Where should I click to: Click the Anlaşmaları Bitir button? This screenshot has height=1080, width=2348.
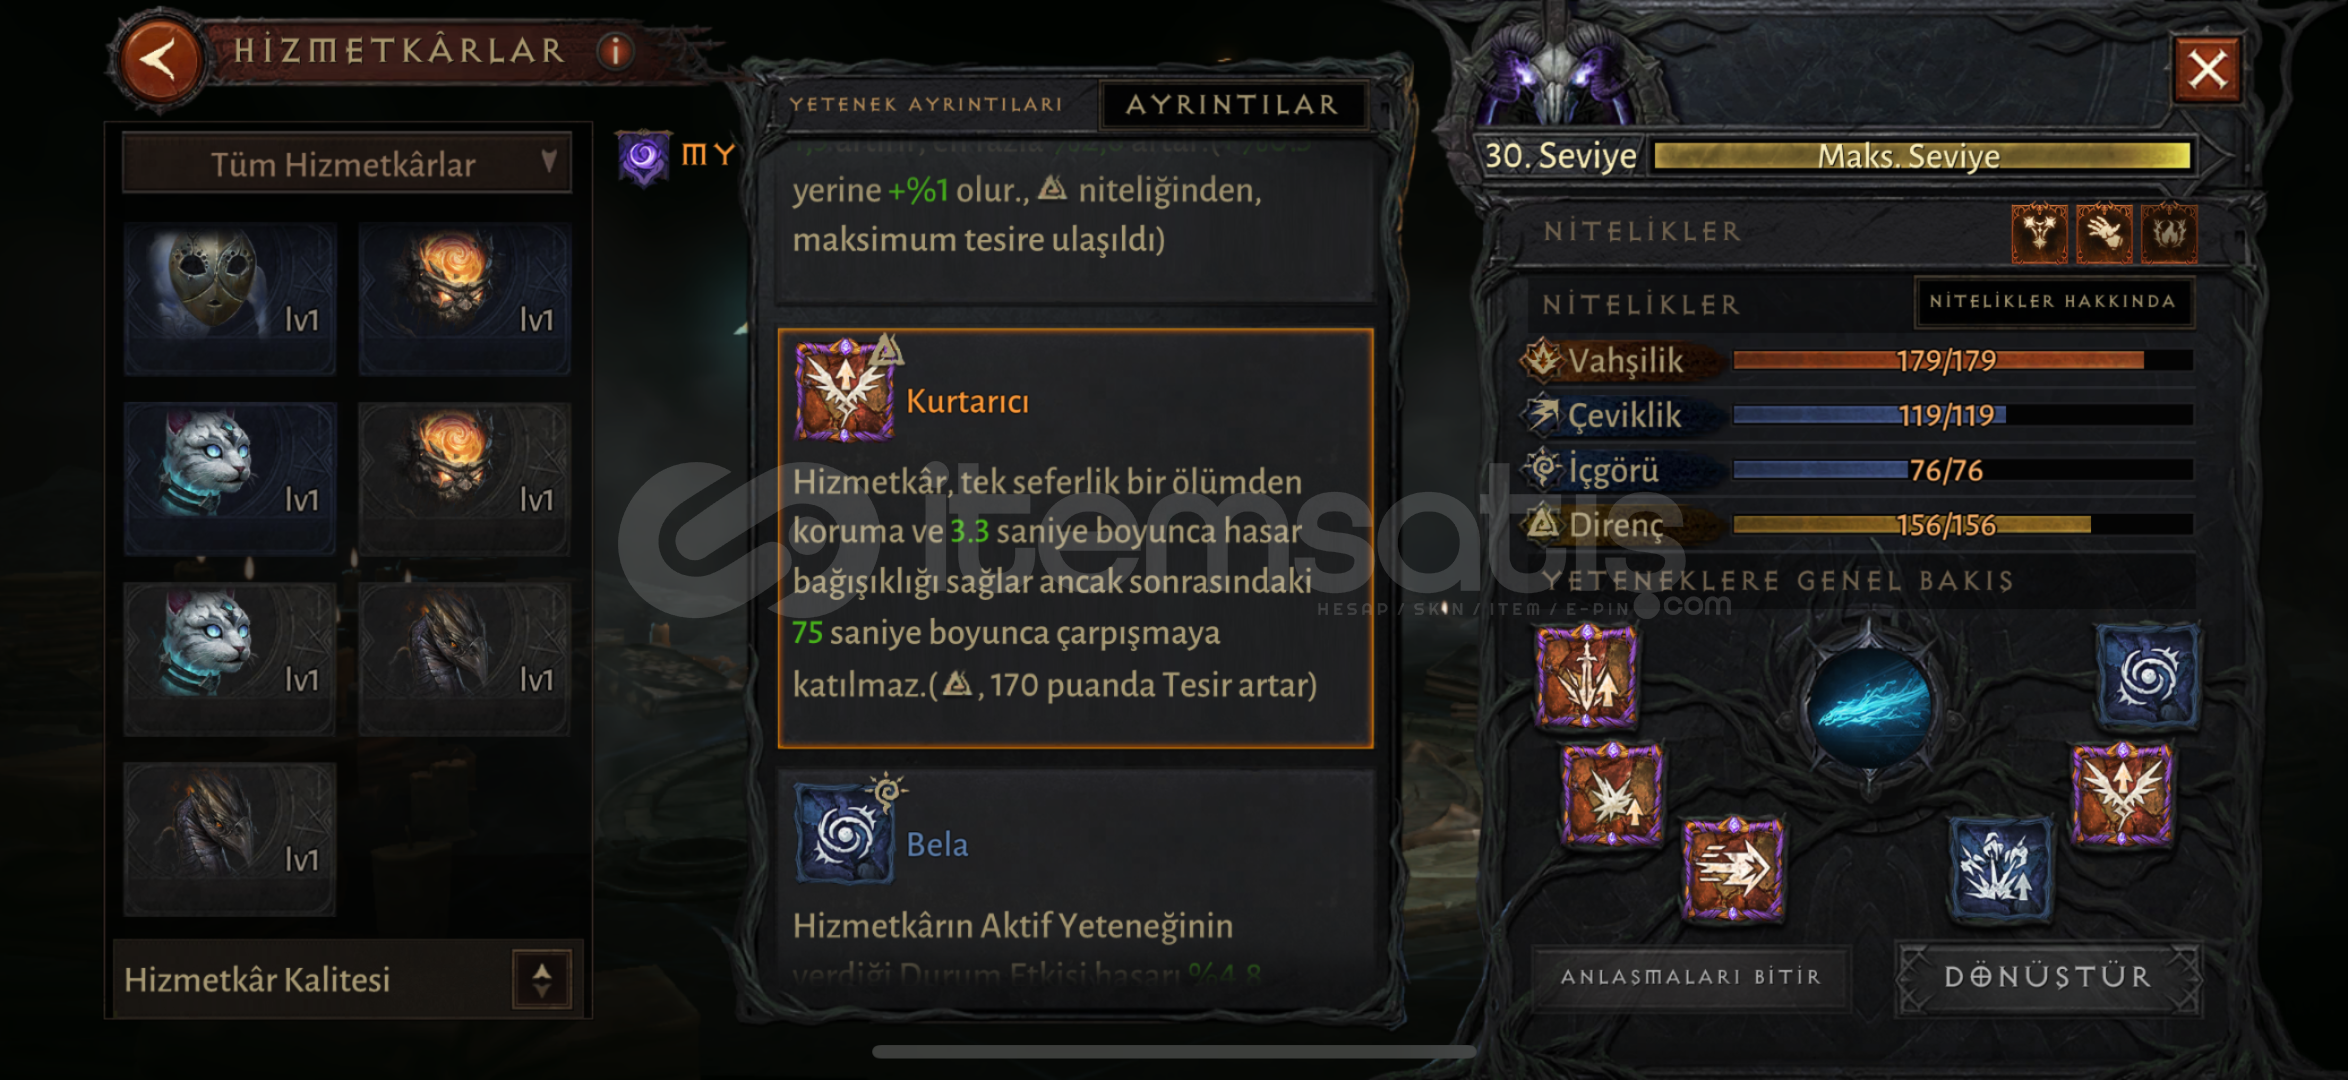coord(1691,976)
